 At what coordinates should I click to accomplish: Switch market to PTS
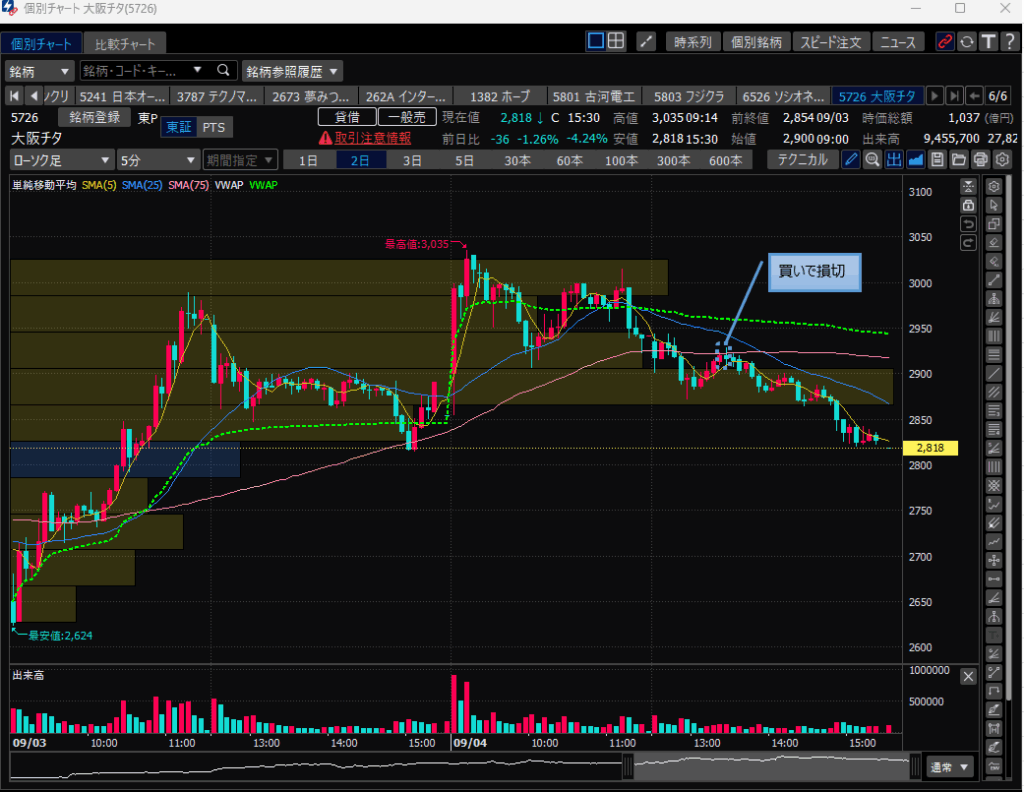(213, 127)
